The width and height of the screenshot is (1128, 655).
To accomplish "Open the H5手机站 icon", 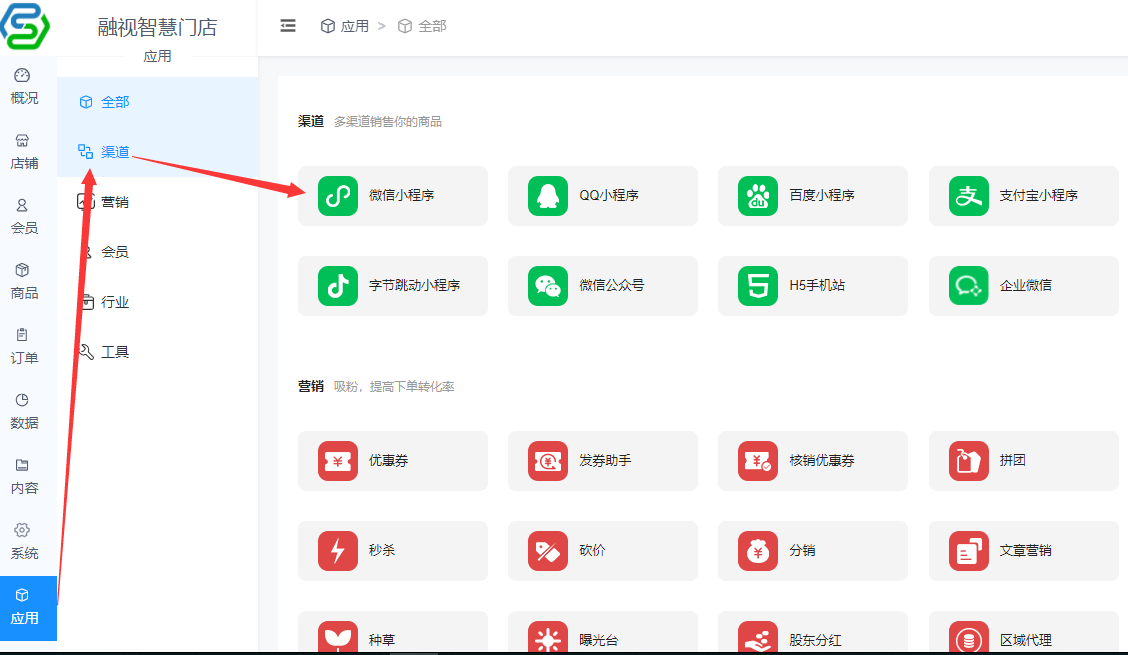I will pyautogui.click(x=758, y=286).
